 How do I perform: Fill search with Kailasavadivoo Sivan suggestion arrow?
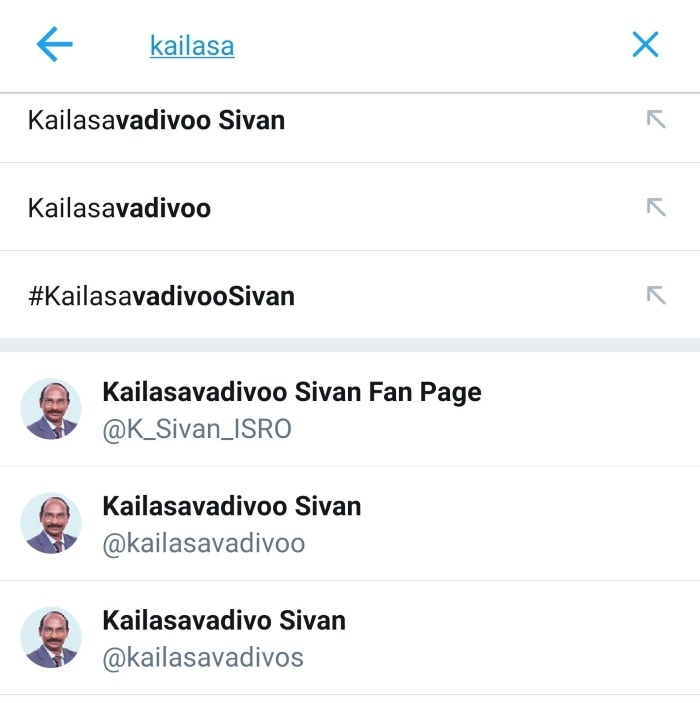(656, 120)
